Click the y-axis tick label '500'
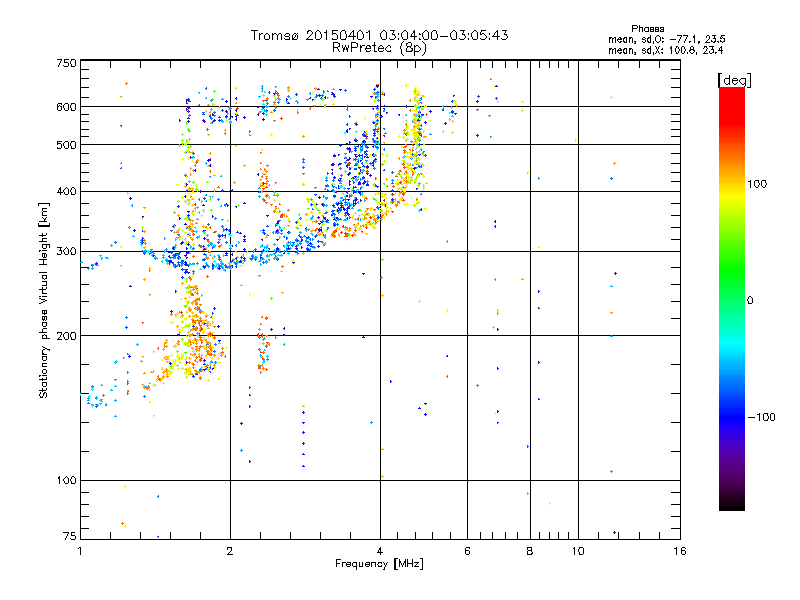The image size is (800, 600). (66, 145)
